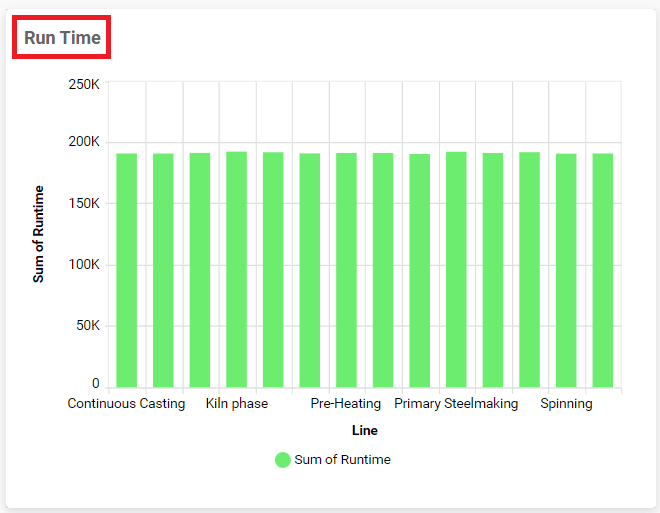
Task: Click the Pre-Heating bar in chart
Action: (346, 270)
